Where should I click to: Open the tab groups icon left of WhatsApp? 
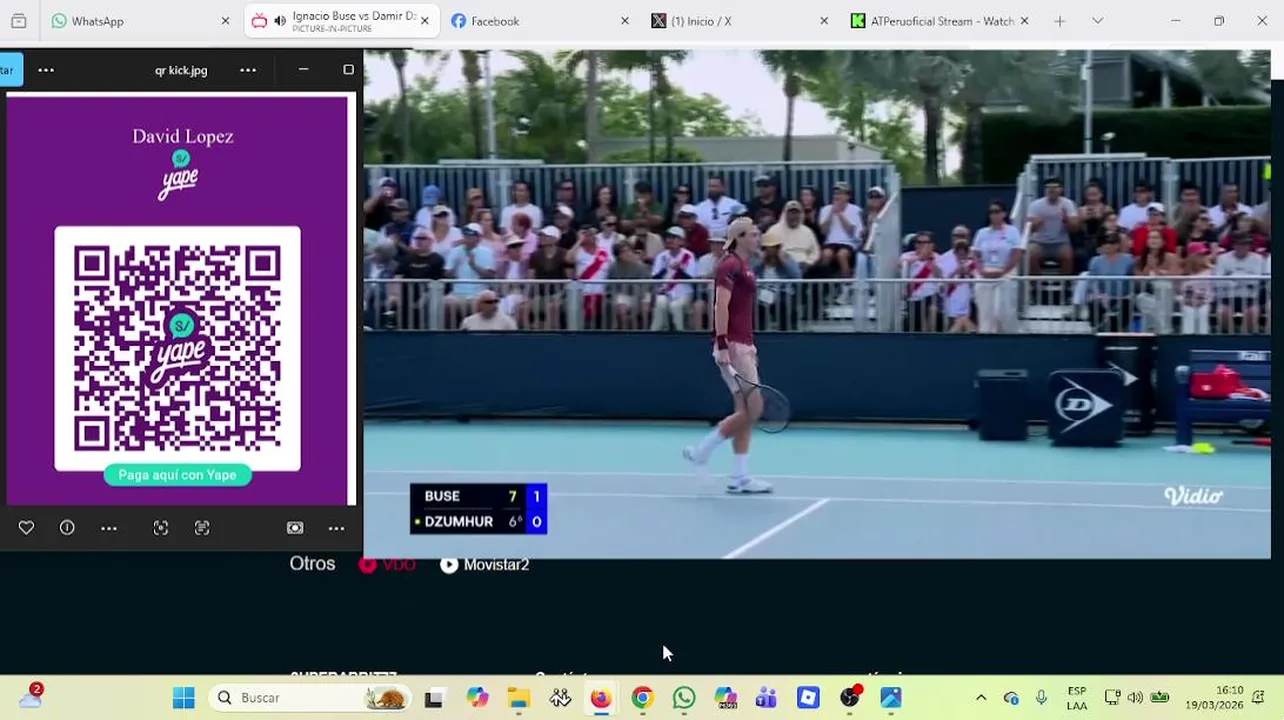18,21
